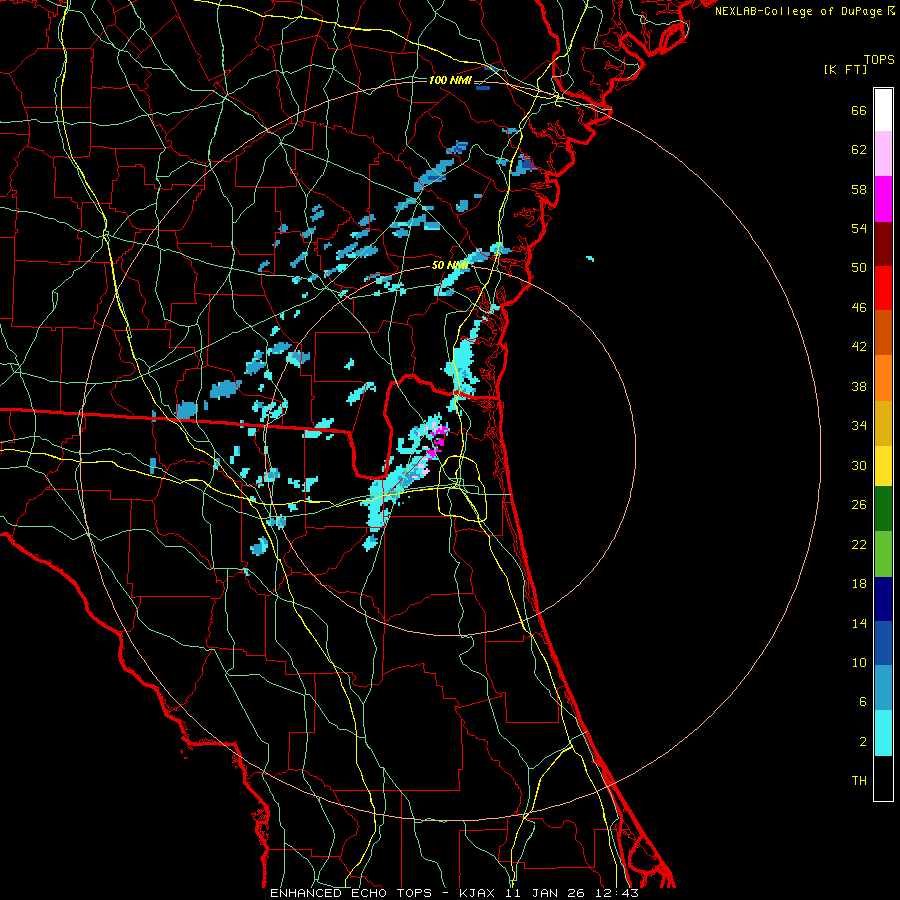Click the bright red 46-50 kft swatch
The image size is (900, 900).
click(883, 288)
